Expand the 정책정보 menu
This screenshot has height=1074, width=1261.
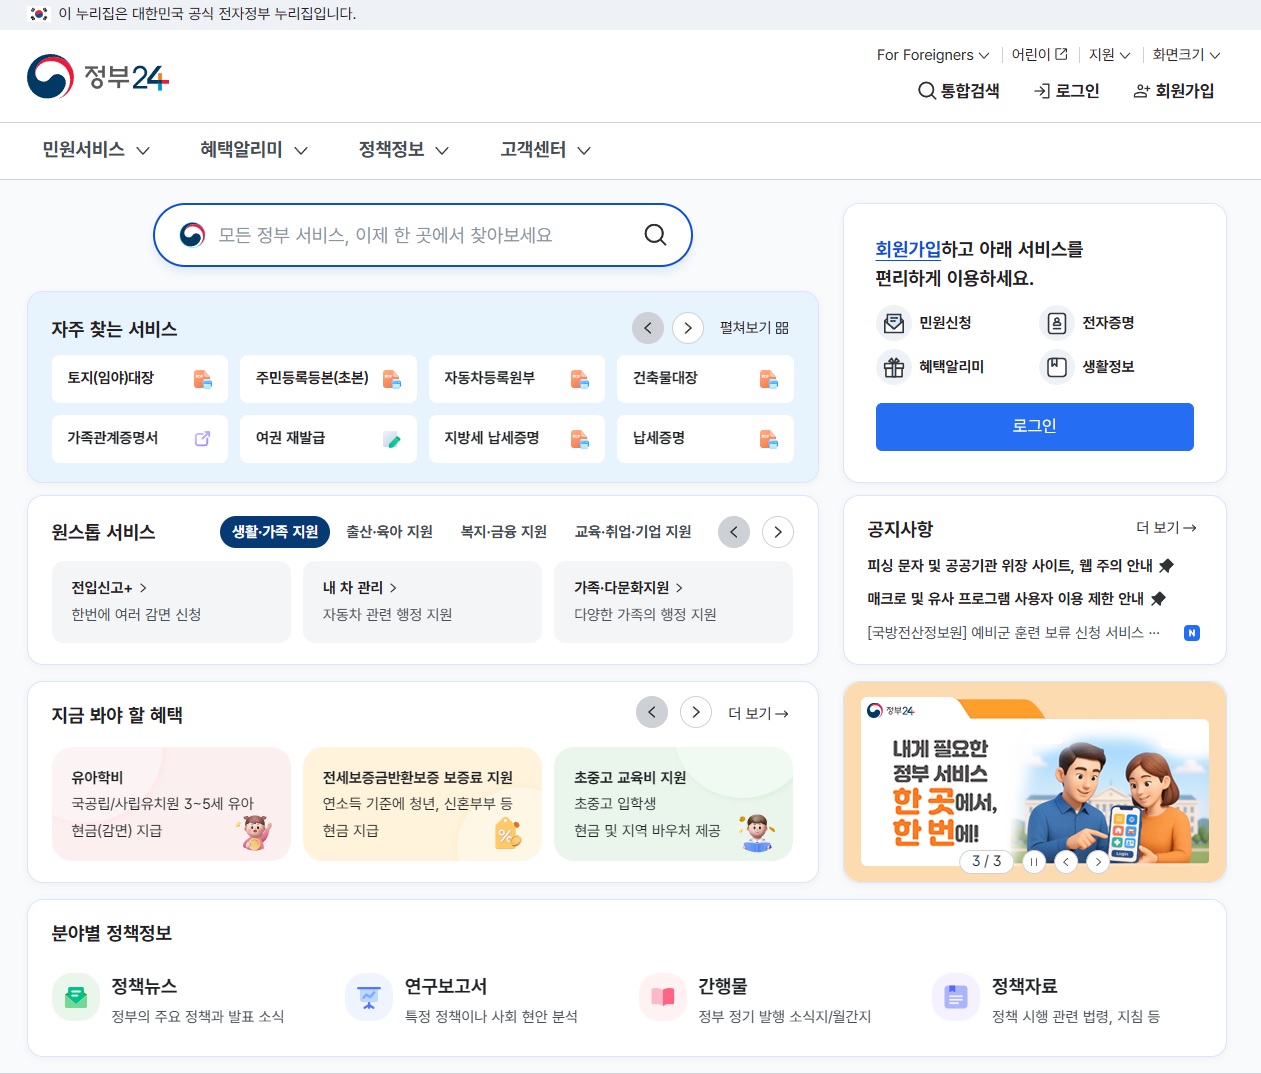click(404, 150)
